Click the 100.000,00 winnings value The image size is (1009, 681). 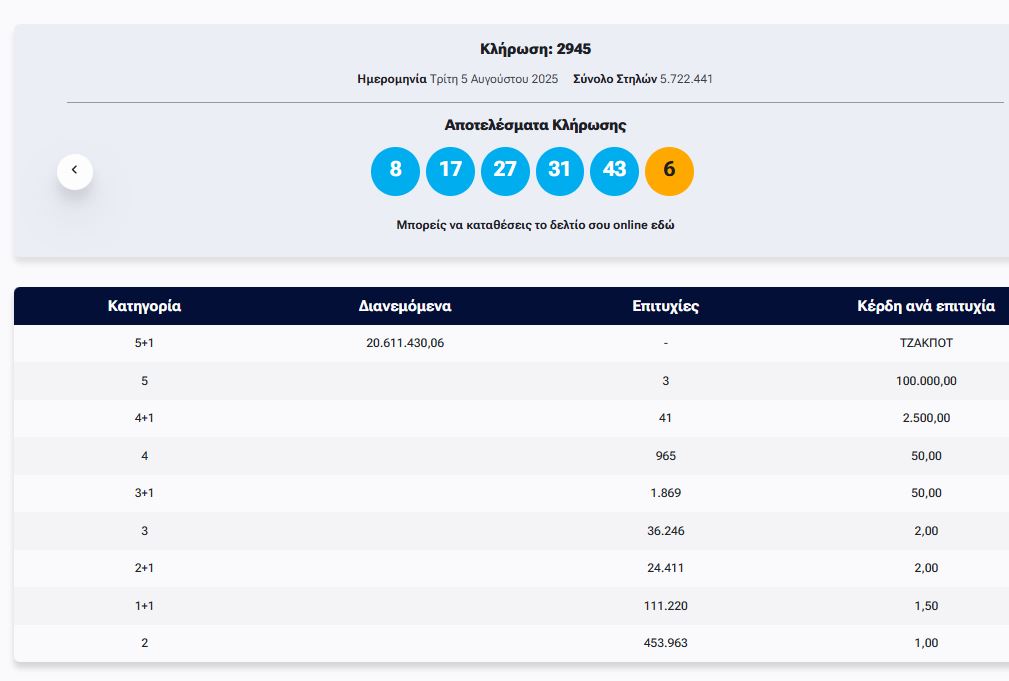926,381
